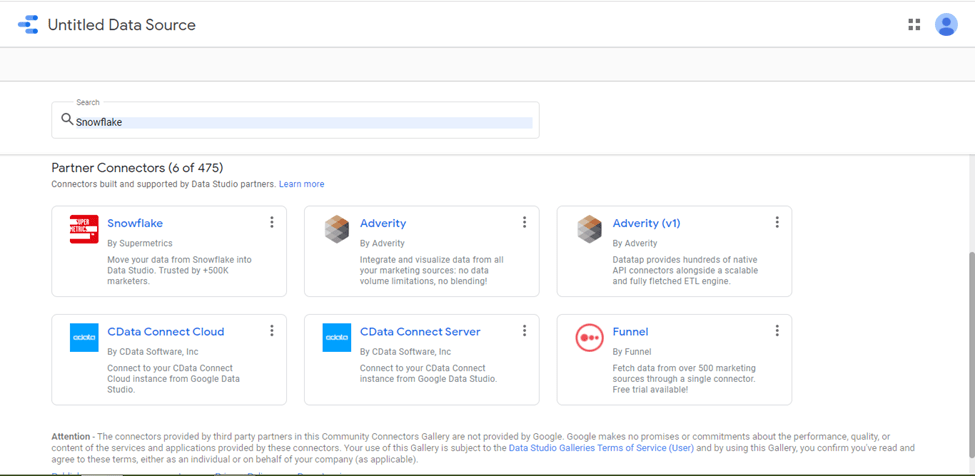
Task: Open Data Studio Galleries Terms of Service link
Action: point(601,448)
